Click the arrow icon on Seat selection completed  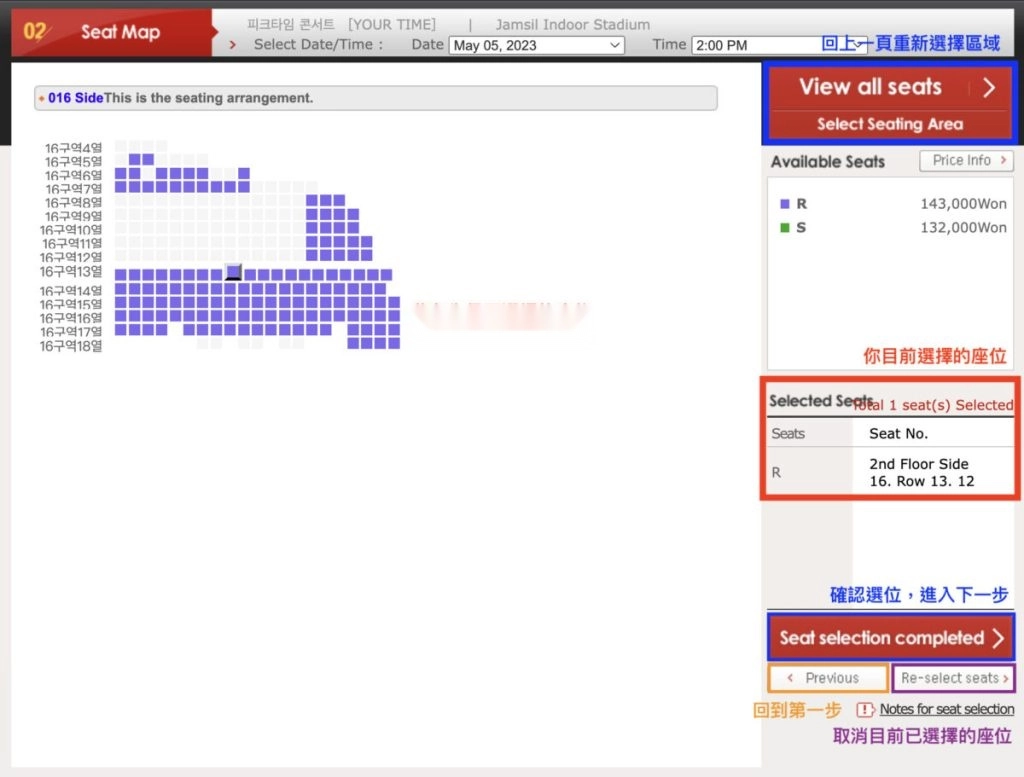tap(997, 638)
